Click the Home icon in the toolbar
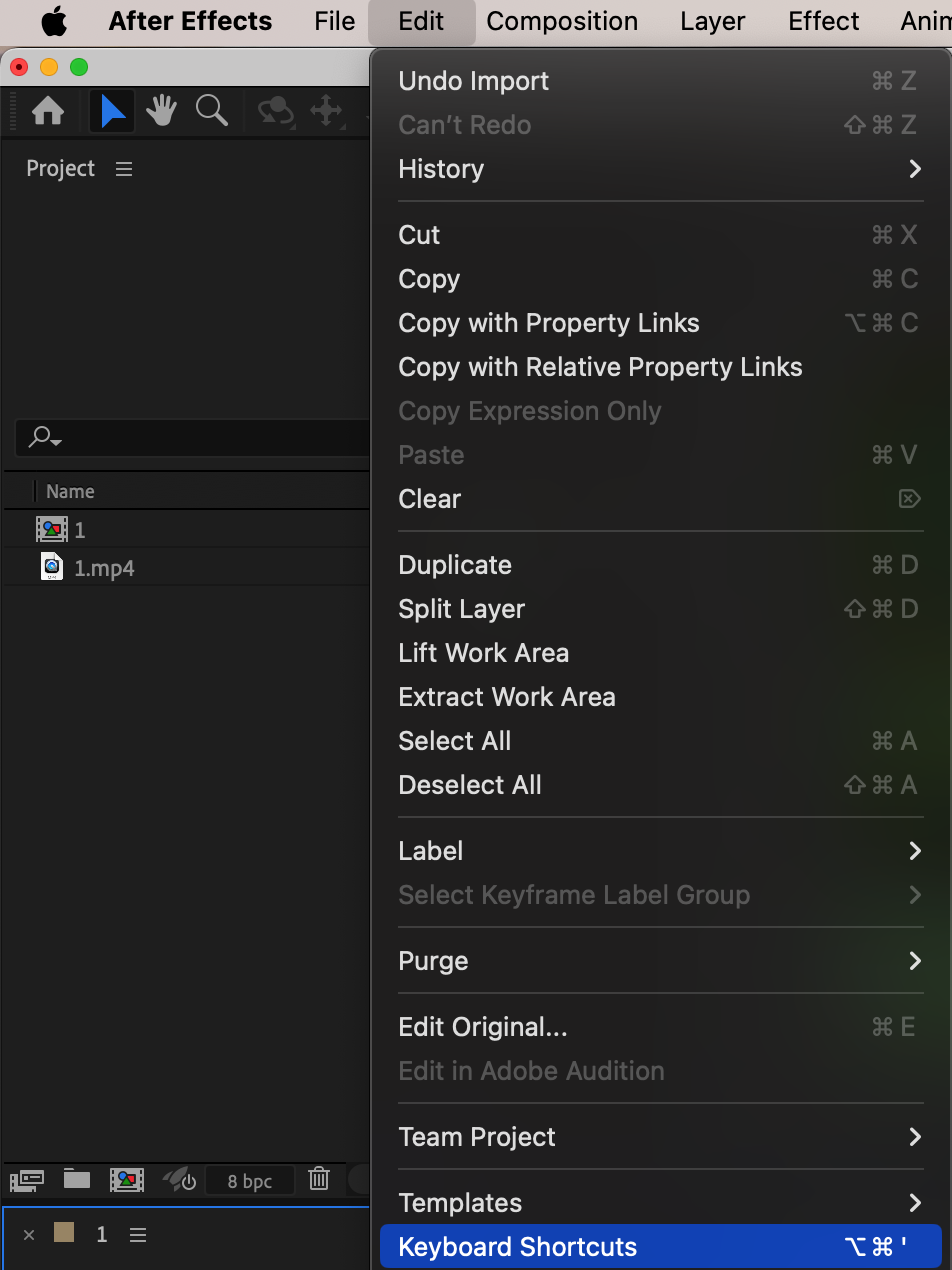The height and width of the screenshot is (1270, 952). (48, 111)
